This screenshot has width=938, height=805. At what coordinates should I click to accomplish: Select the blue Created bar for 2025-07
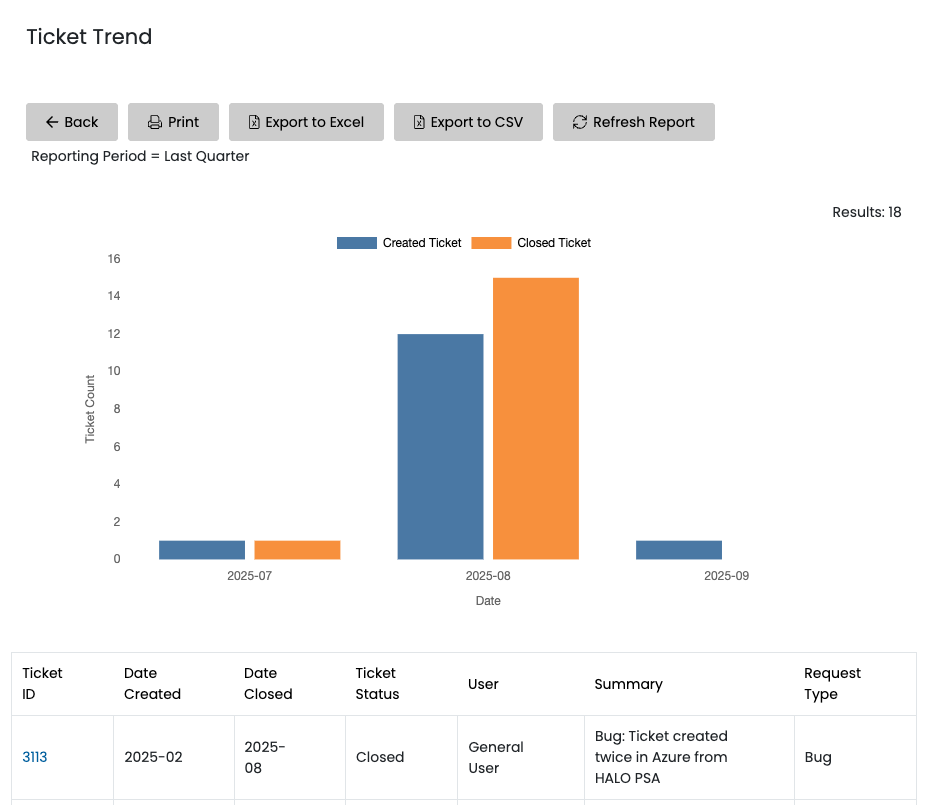(x=202, y=550)
